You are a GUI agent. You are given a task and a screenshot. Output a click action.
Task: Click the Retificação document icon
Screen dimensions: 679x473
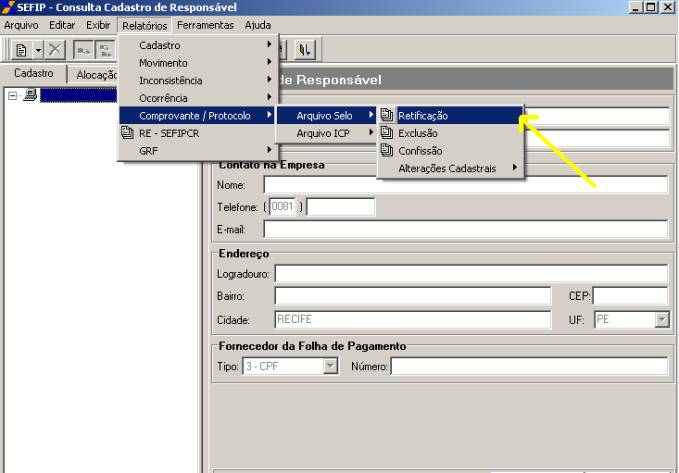[x=386, y=116]
